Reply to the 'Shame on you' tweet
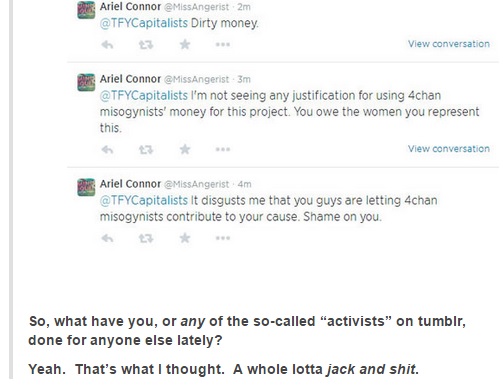Viewport: 503px width, 388px height. (107, 238)
